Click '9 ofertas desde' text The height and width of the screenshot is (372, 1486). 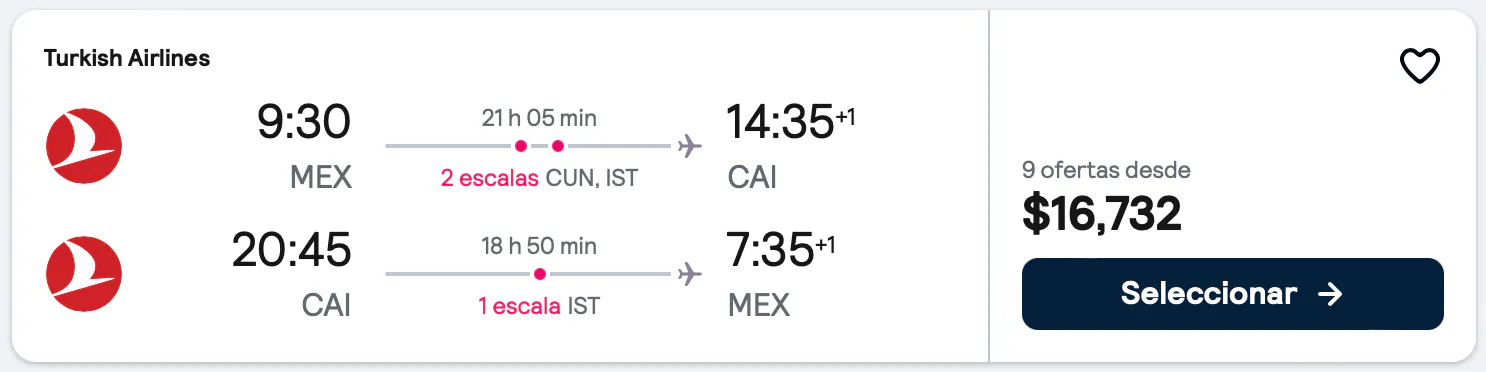point(1106,170)
